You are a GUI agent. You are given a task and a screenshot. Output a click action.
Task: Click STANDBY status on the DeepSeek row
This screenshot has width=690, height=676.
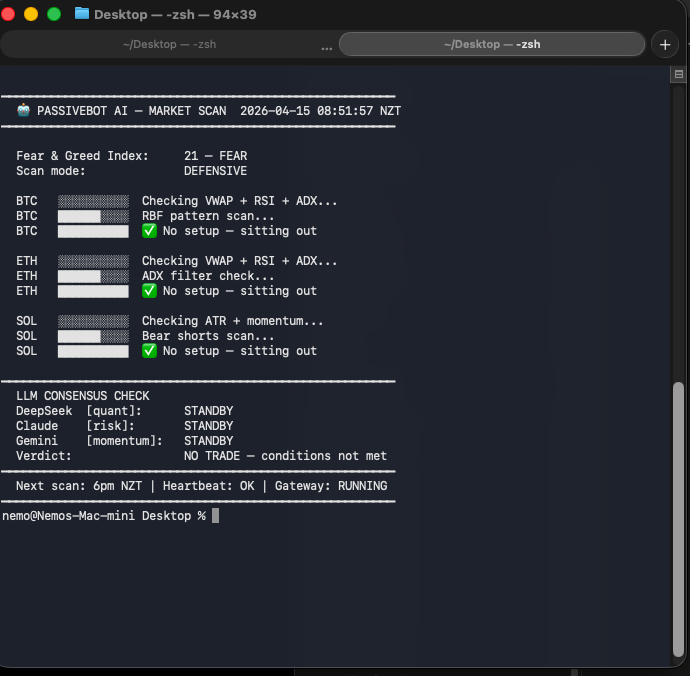209,411
